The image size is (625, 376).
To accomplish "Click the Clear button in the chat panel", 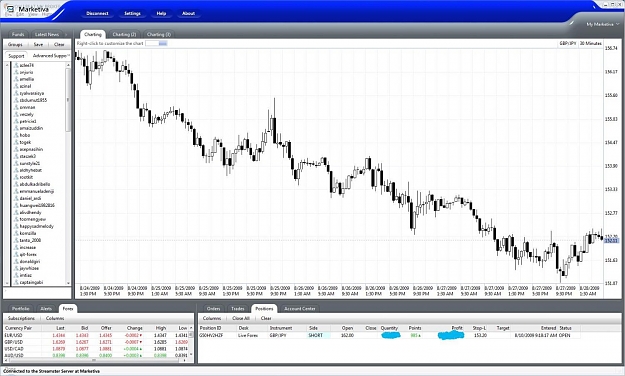I will (x=59, y=45).
